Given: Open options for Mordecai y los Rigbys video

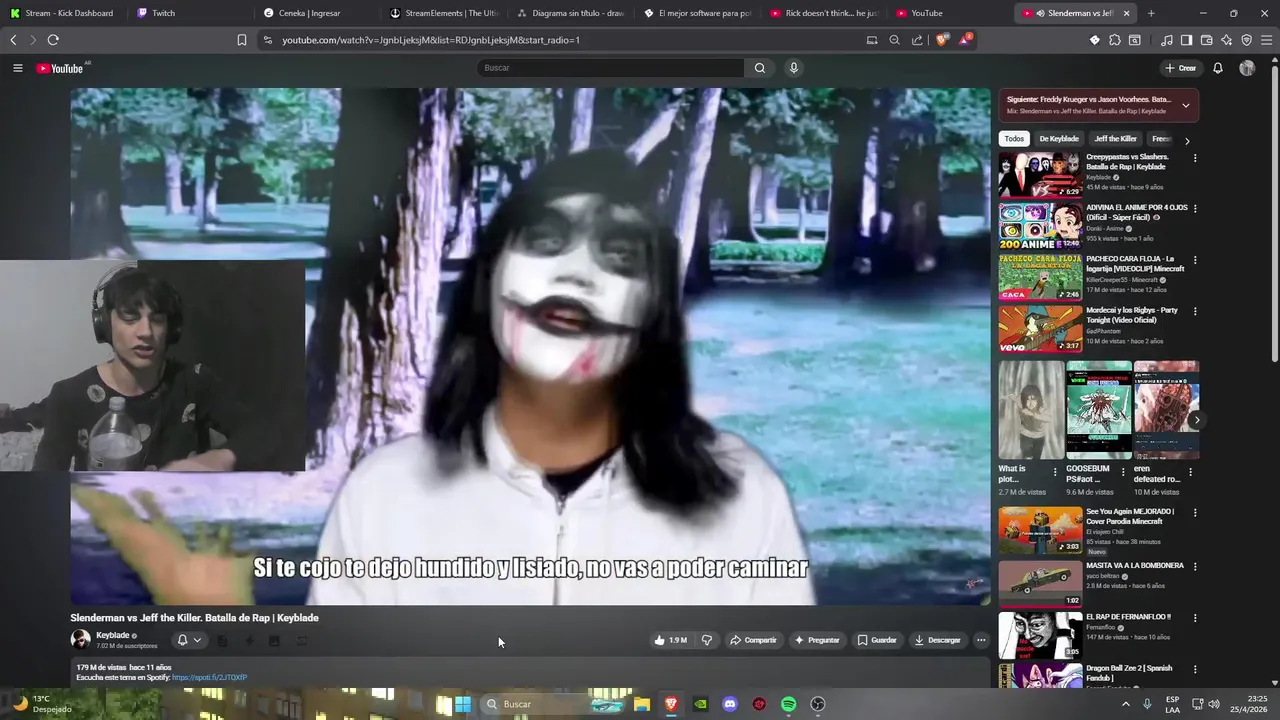Looking at the screenshot, I should pyautogui.click(x=1194, y=312).
